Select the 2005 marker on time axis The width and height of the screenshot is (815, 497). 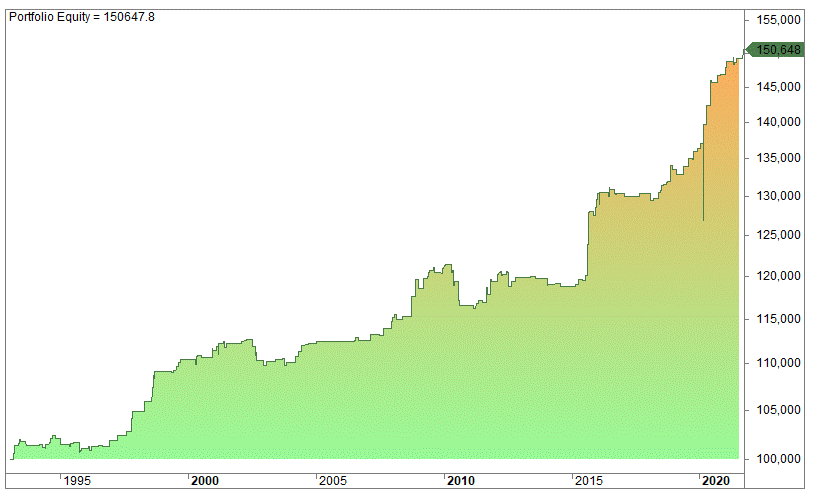[x=333, y=481]
